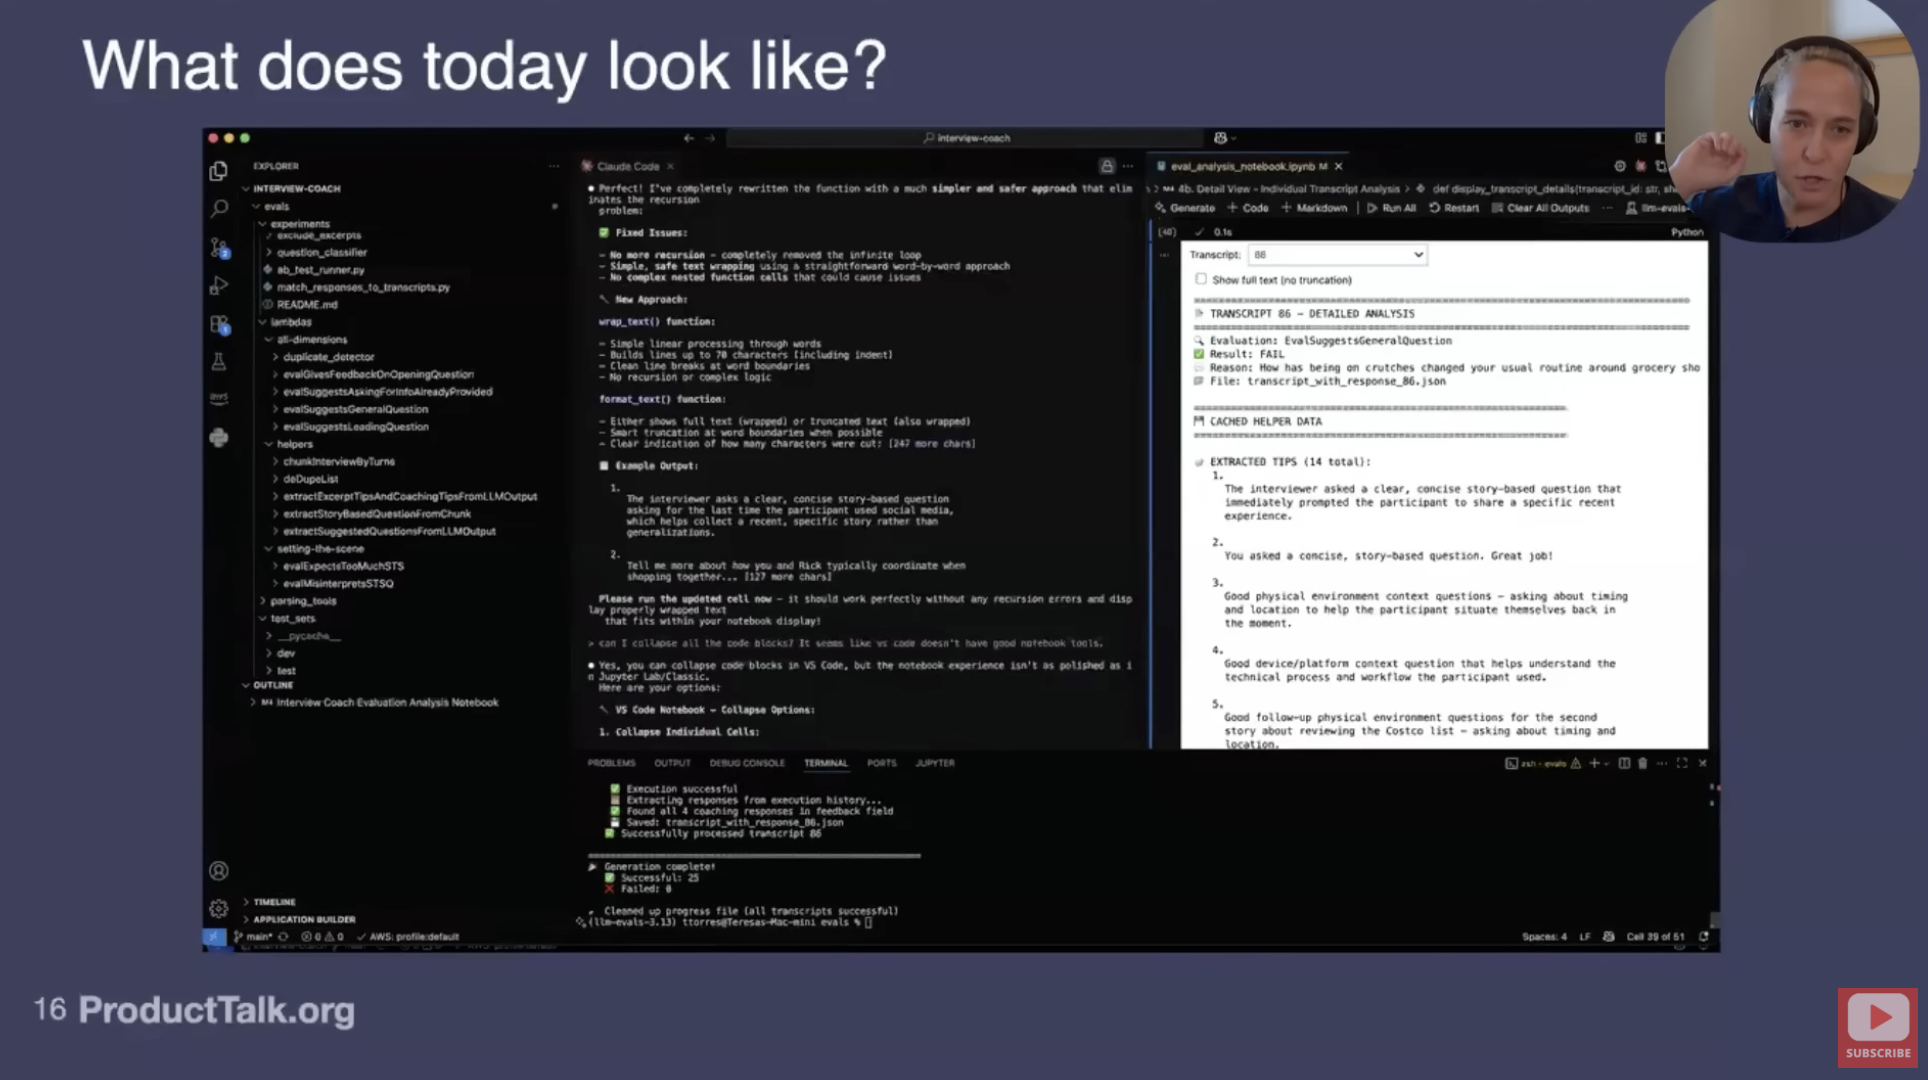This screenshot has width=1928, height=1080.
Task: Open the Extensions view icon
Action: tap(219, 325)
